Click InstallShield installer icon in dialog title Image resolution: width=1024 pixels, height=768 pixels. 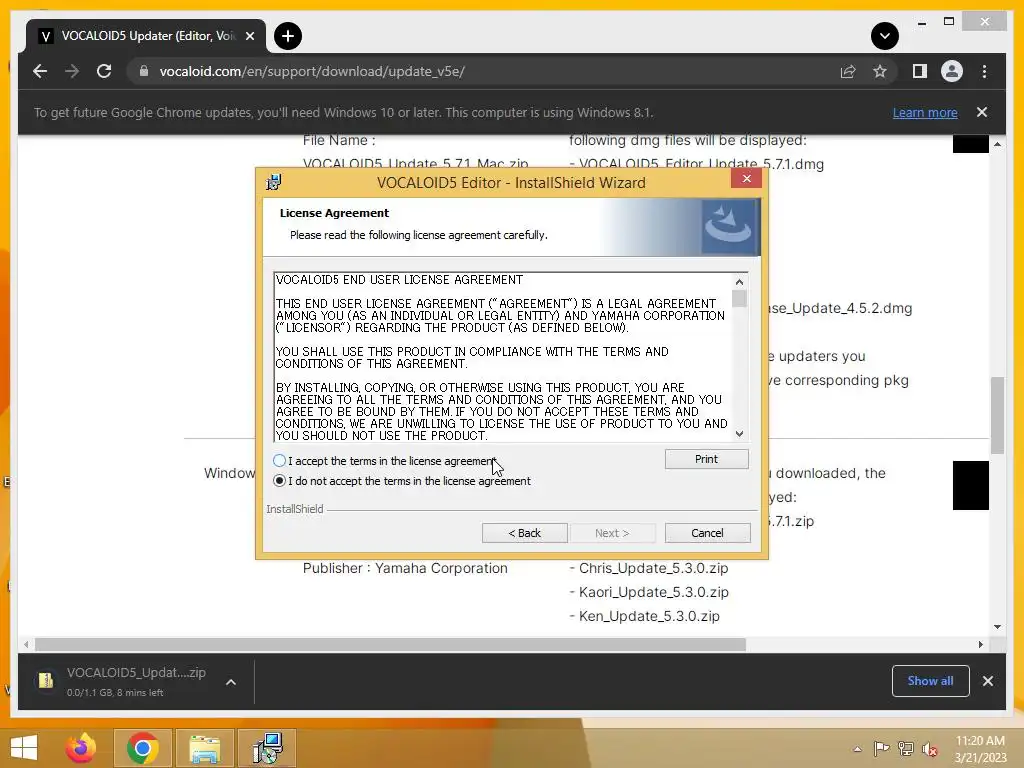click(x=274, y=182)
